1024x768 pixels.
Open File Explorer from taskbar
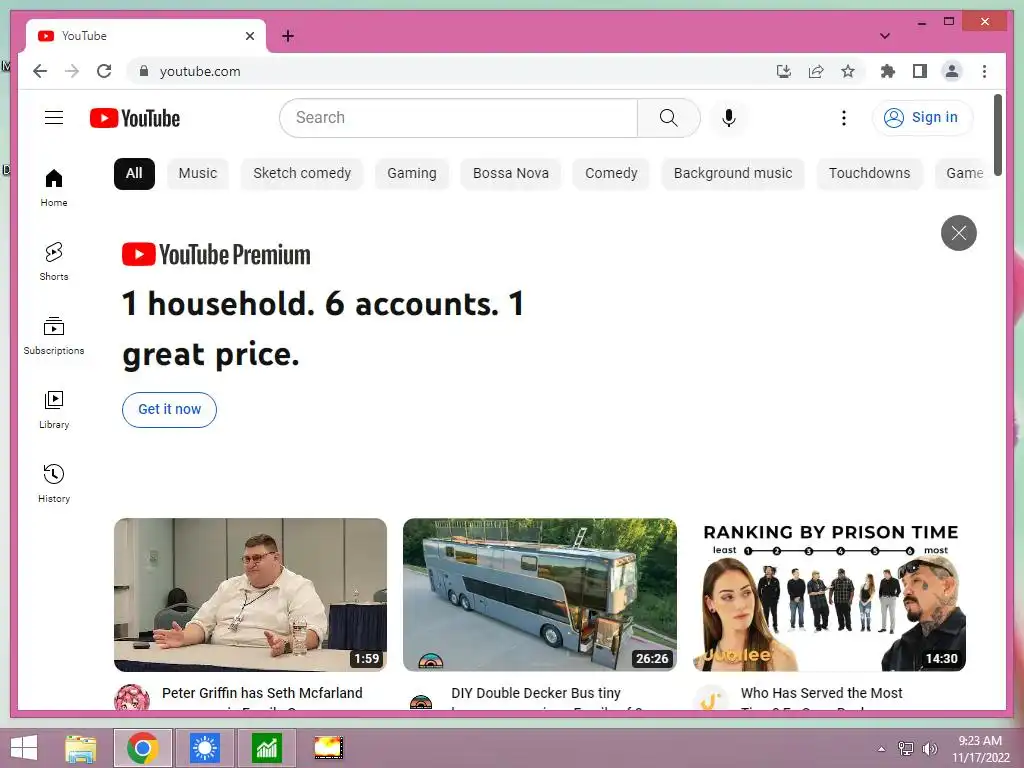[x=81, y=748]
